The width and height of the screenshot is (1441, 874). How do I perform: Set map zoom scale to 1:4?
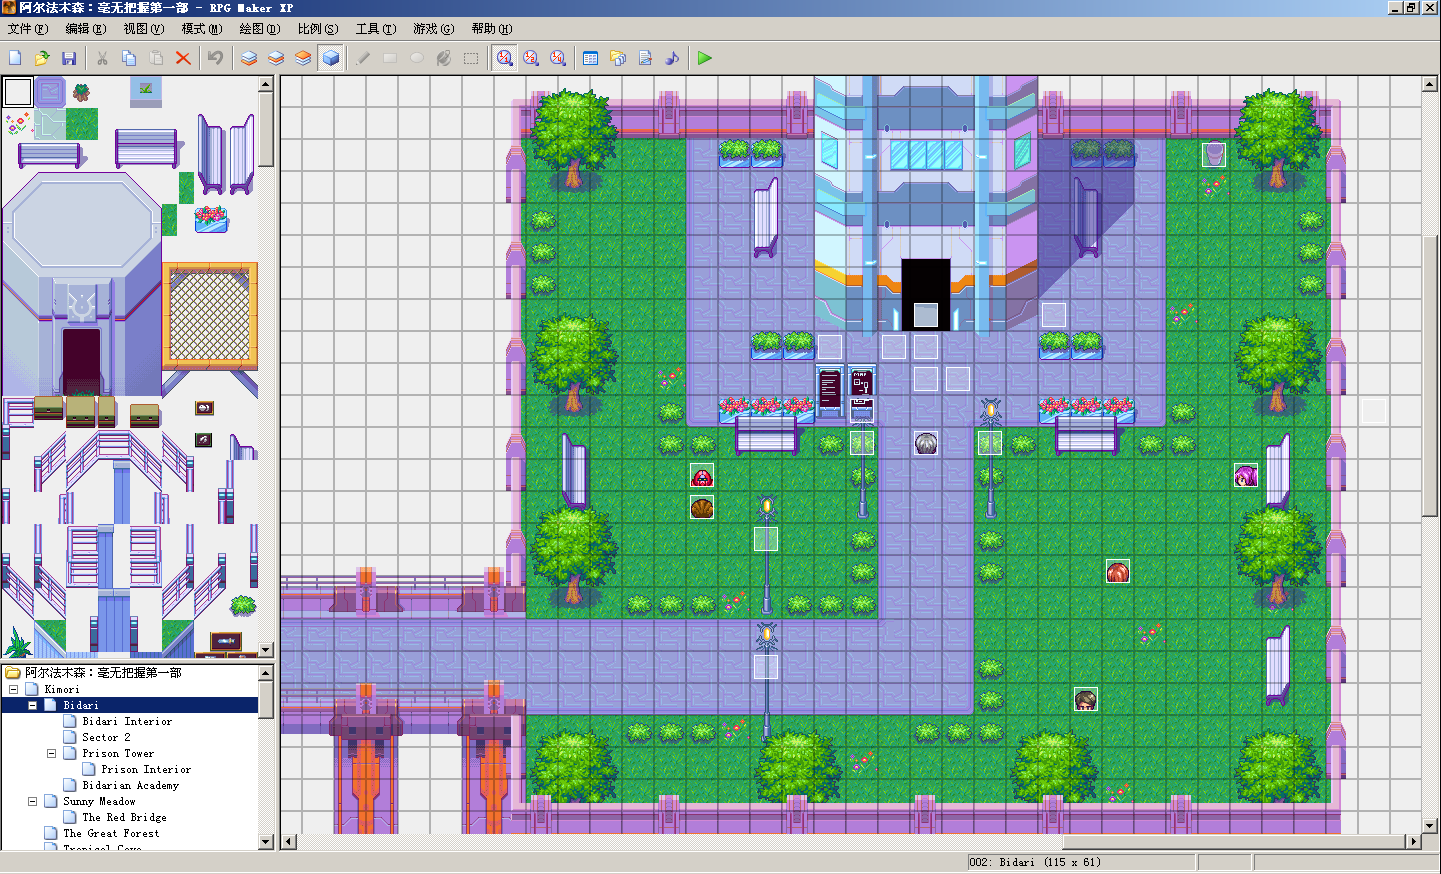[558, 58]
